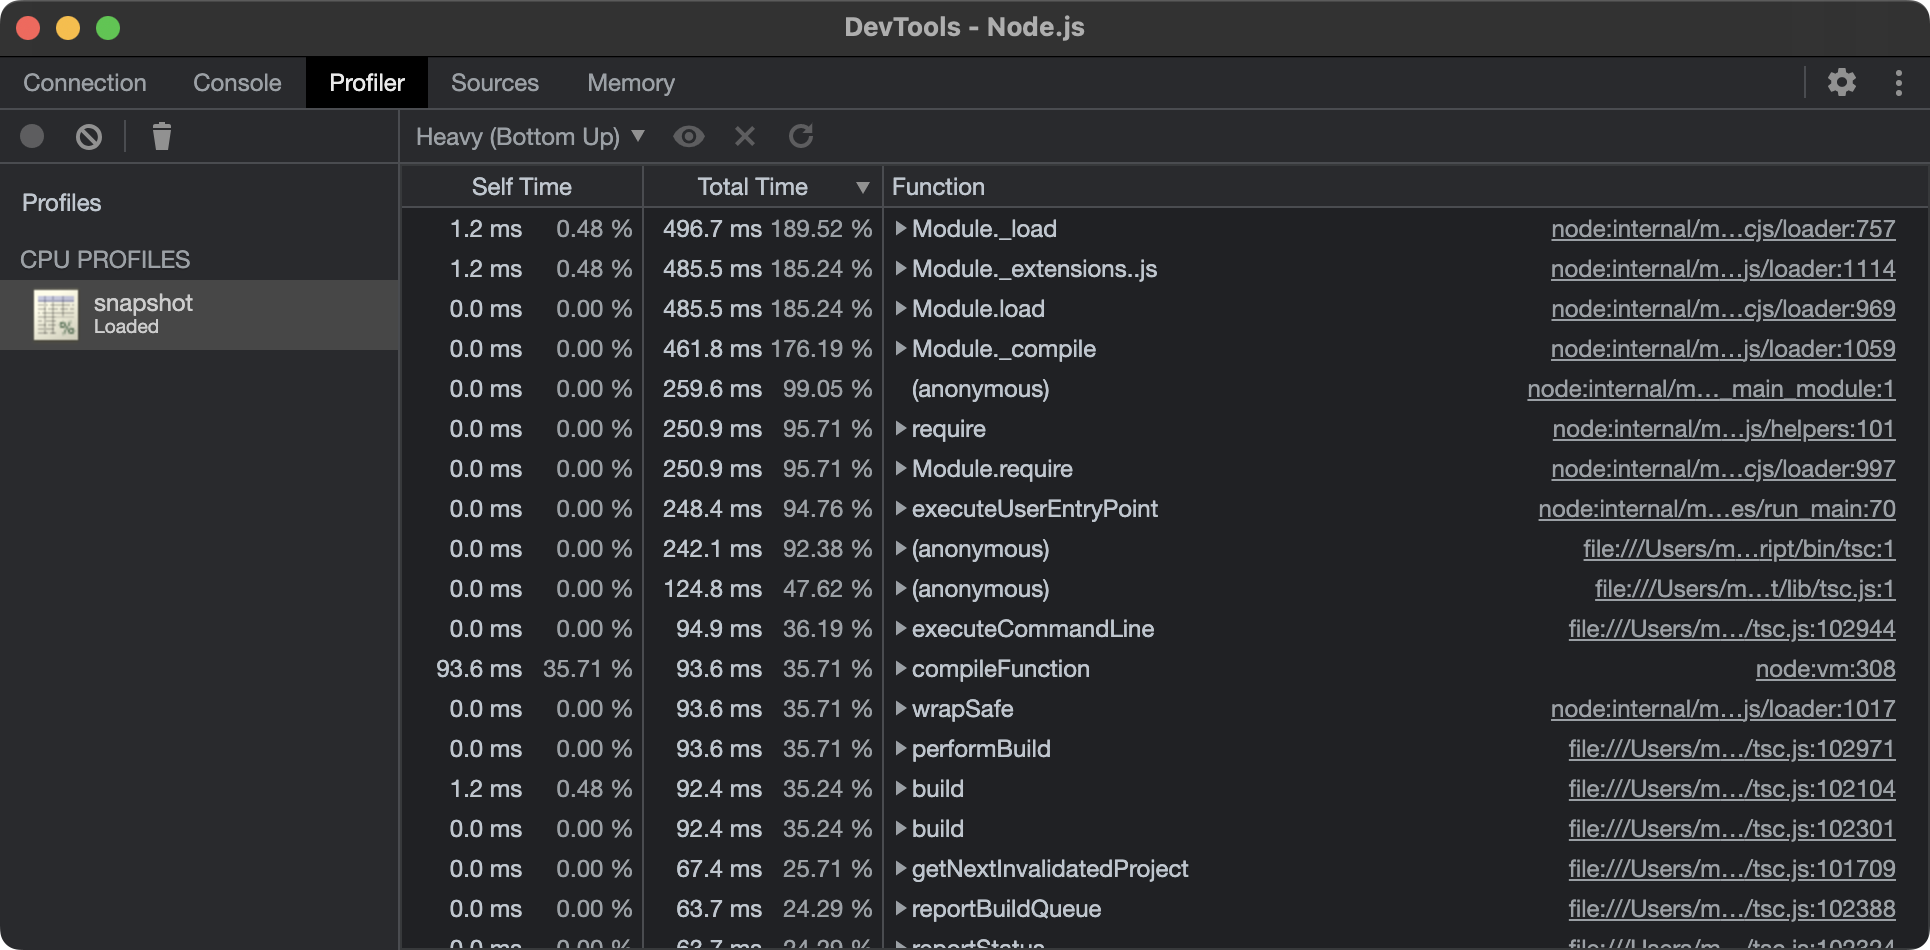Switch to the Memory tab
Image resolution: width=1930 pixels, height=950 pixels.
point(630,82)
